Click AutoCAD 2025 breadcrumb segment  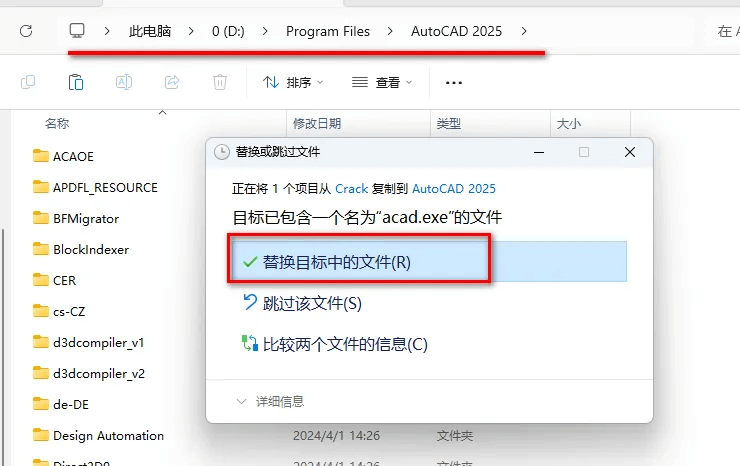(456, 31)
